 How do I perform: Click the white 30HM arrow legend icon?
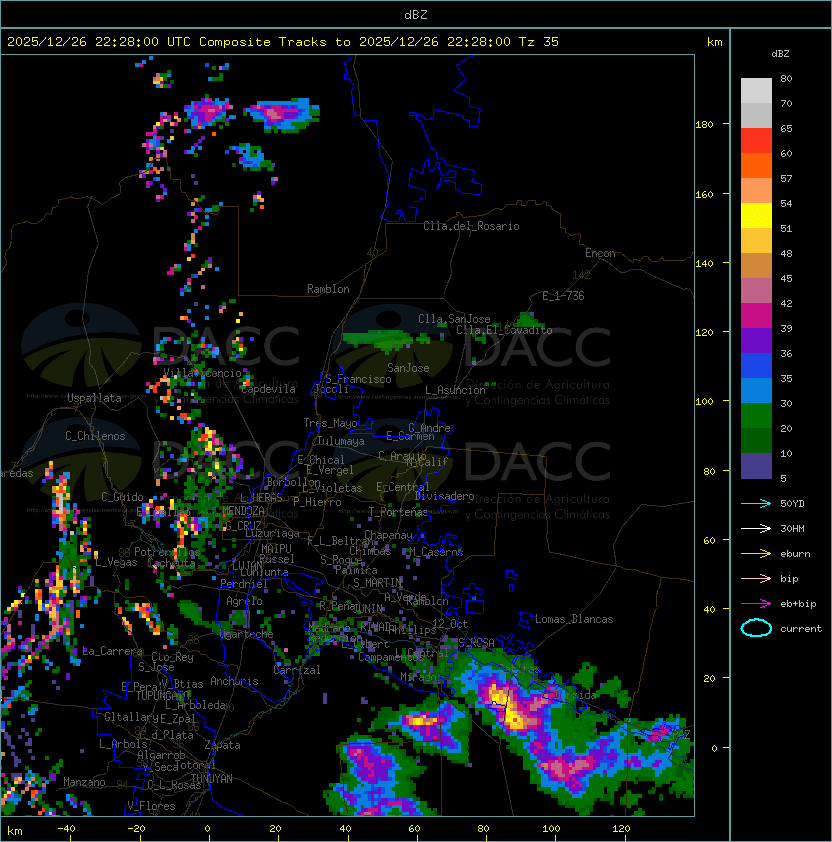pyautogui.click(x=756, y=528)
